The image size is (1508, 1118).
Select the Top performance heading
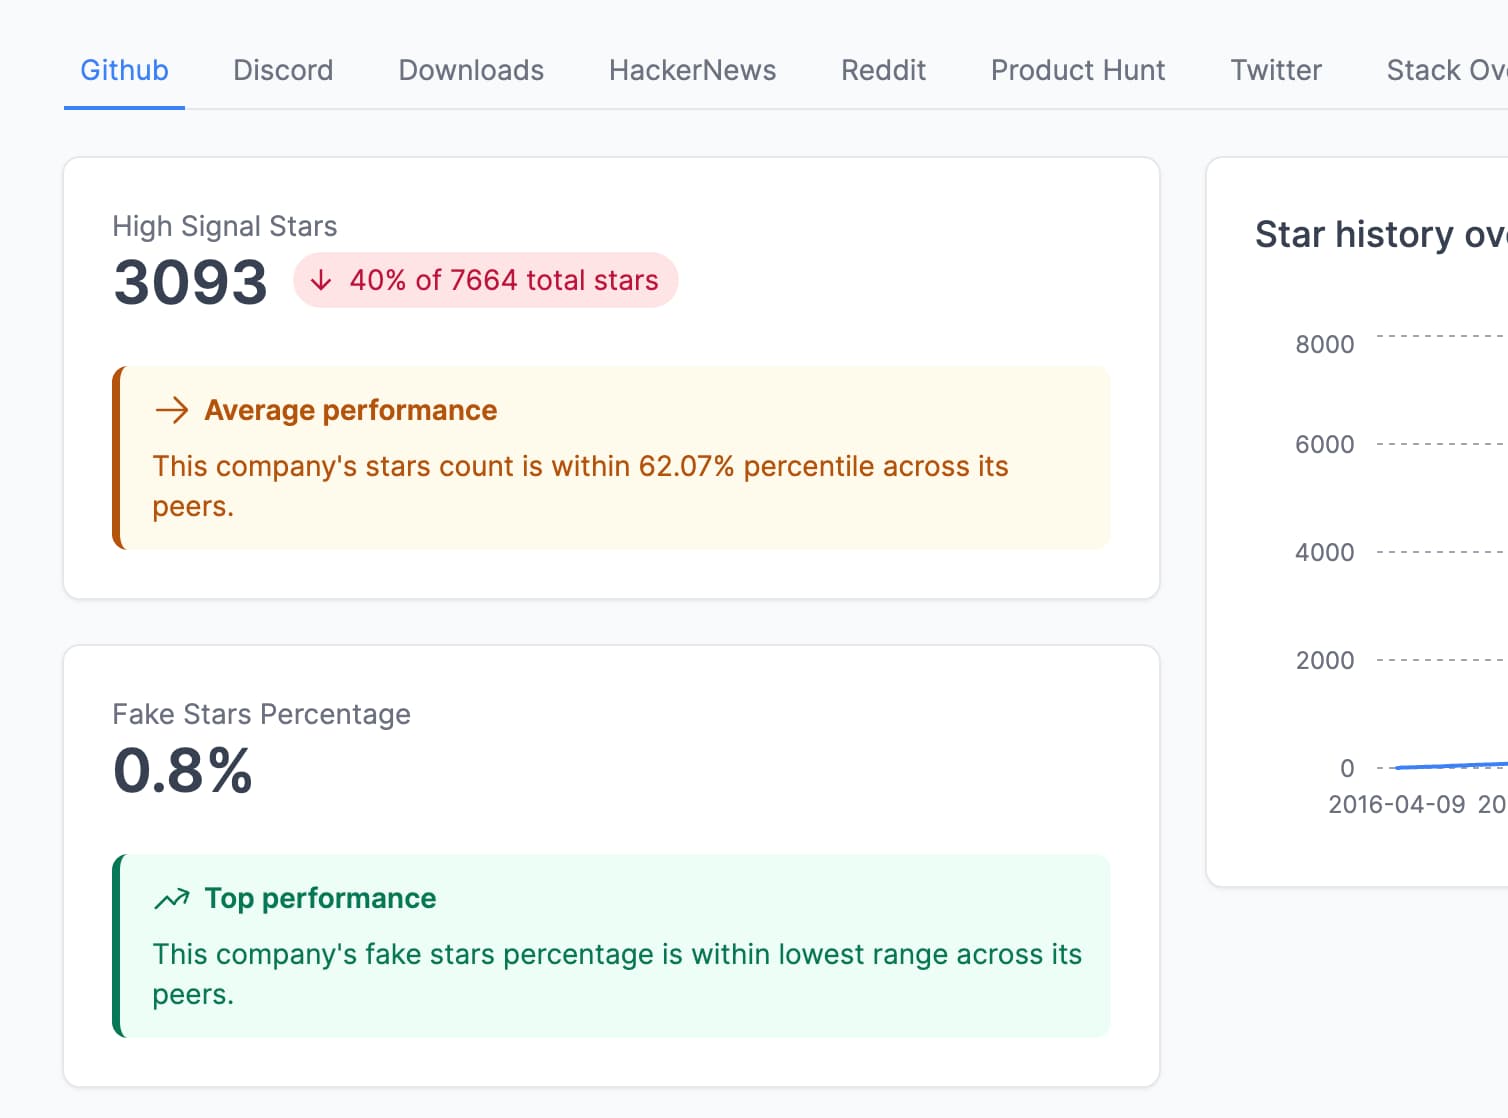coord(320,898)
